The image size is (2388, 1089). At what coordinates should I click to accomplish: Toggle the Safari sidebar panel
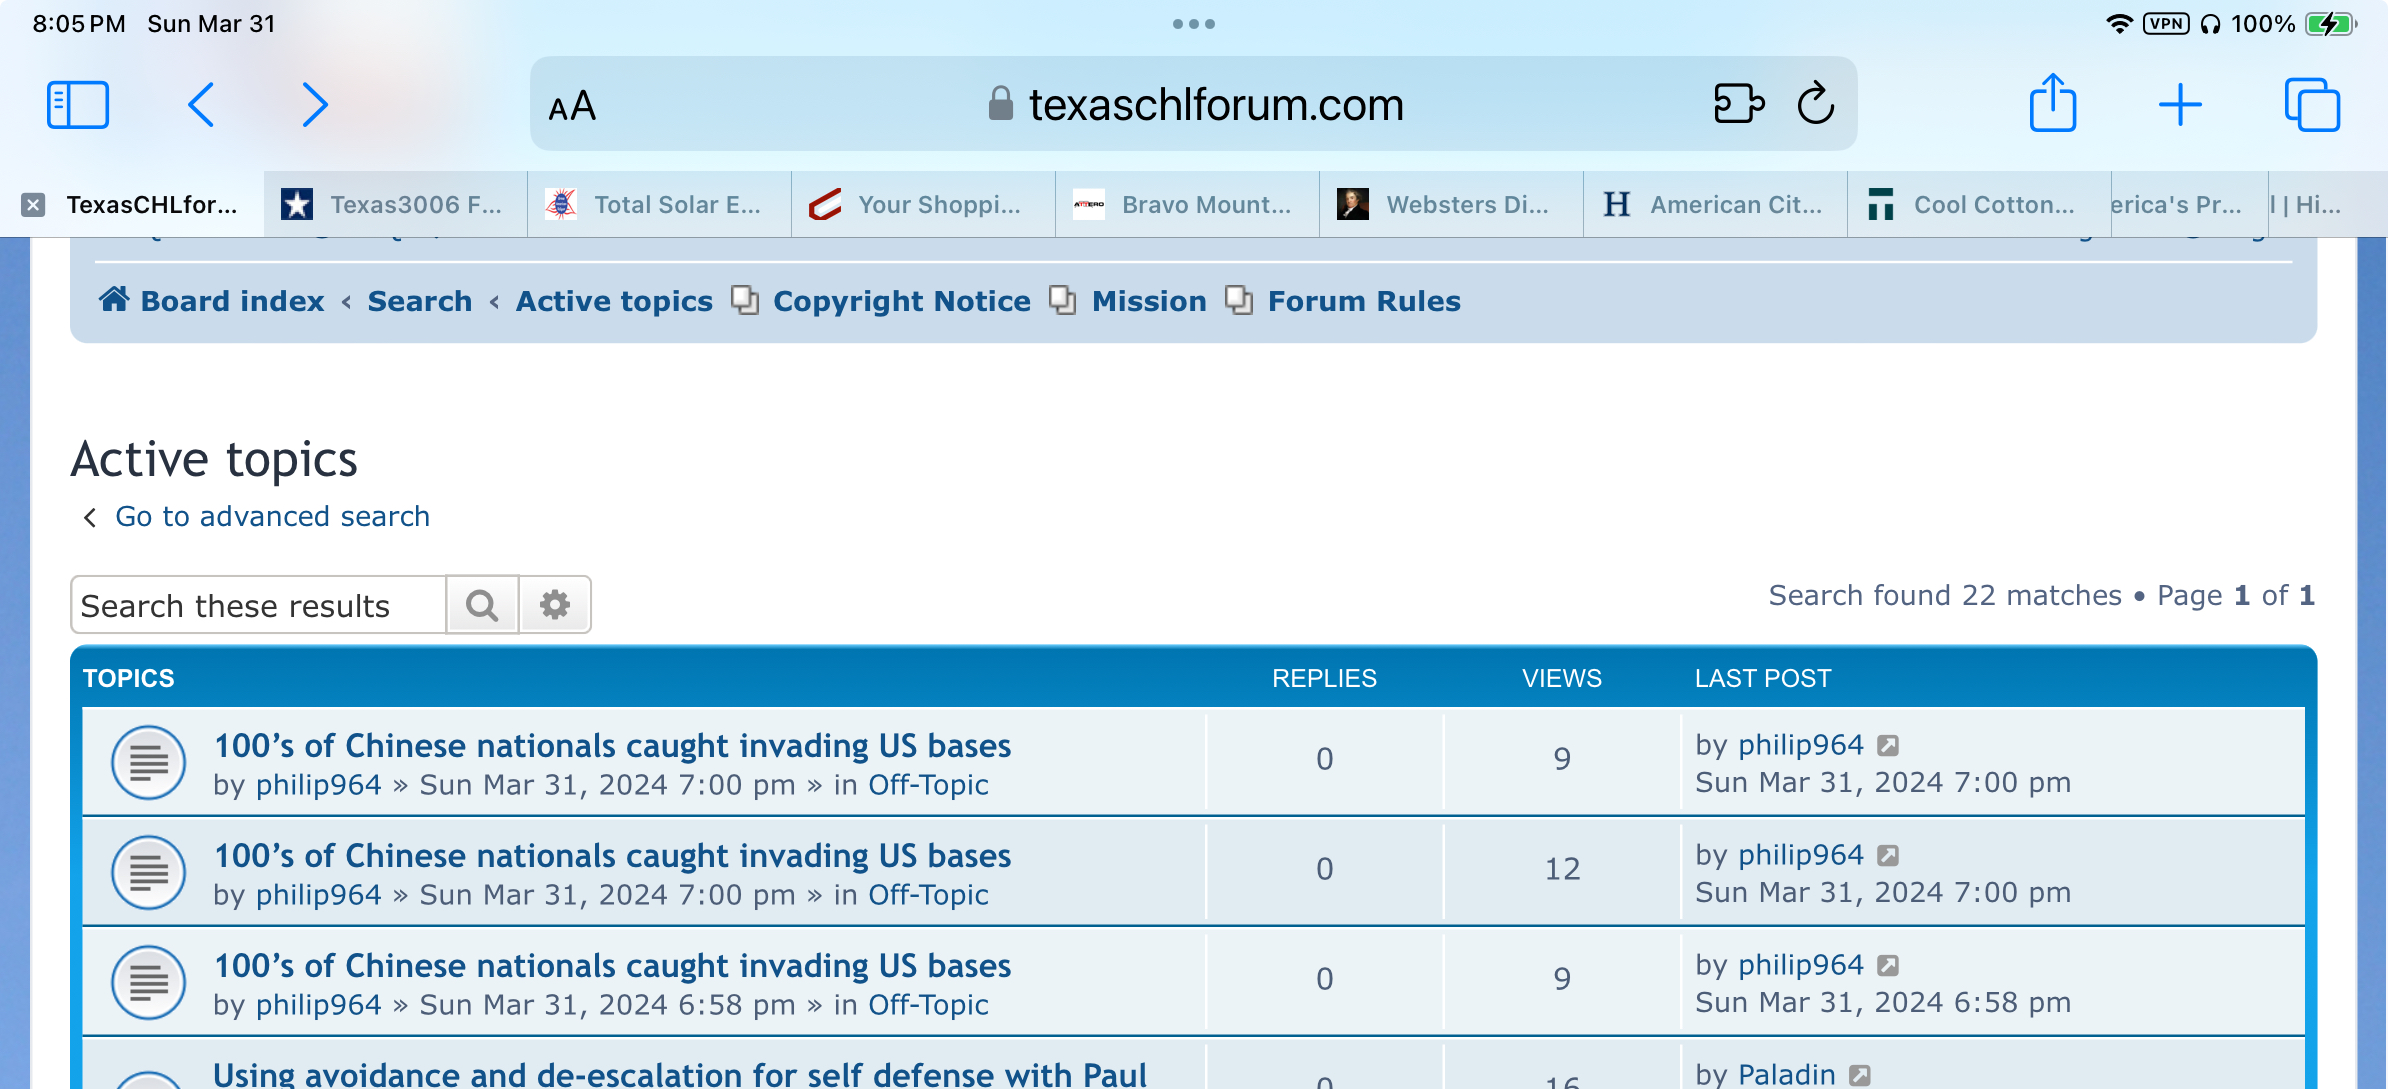(78, 105)
